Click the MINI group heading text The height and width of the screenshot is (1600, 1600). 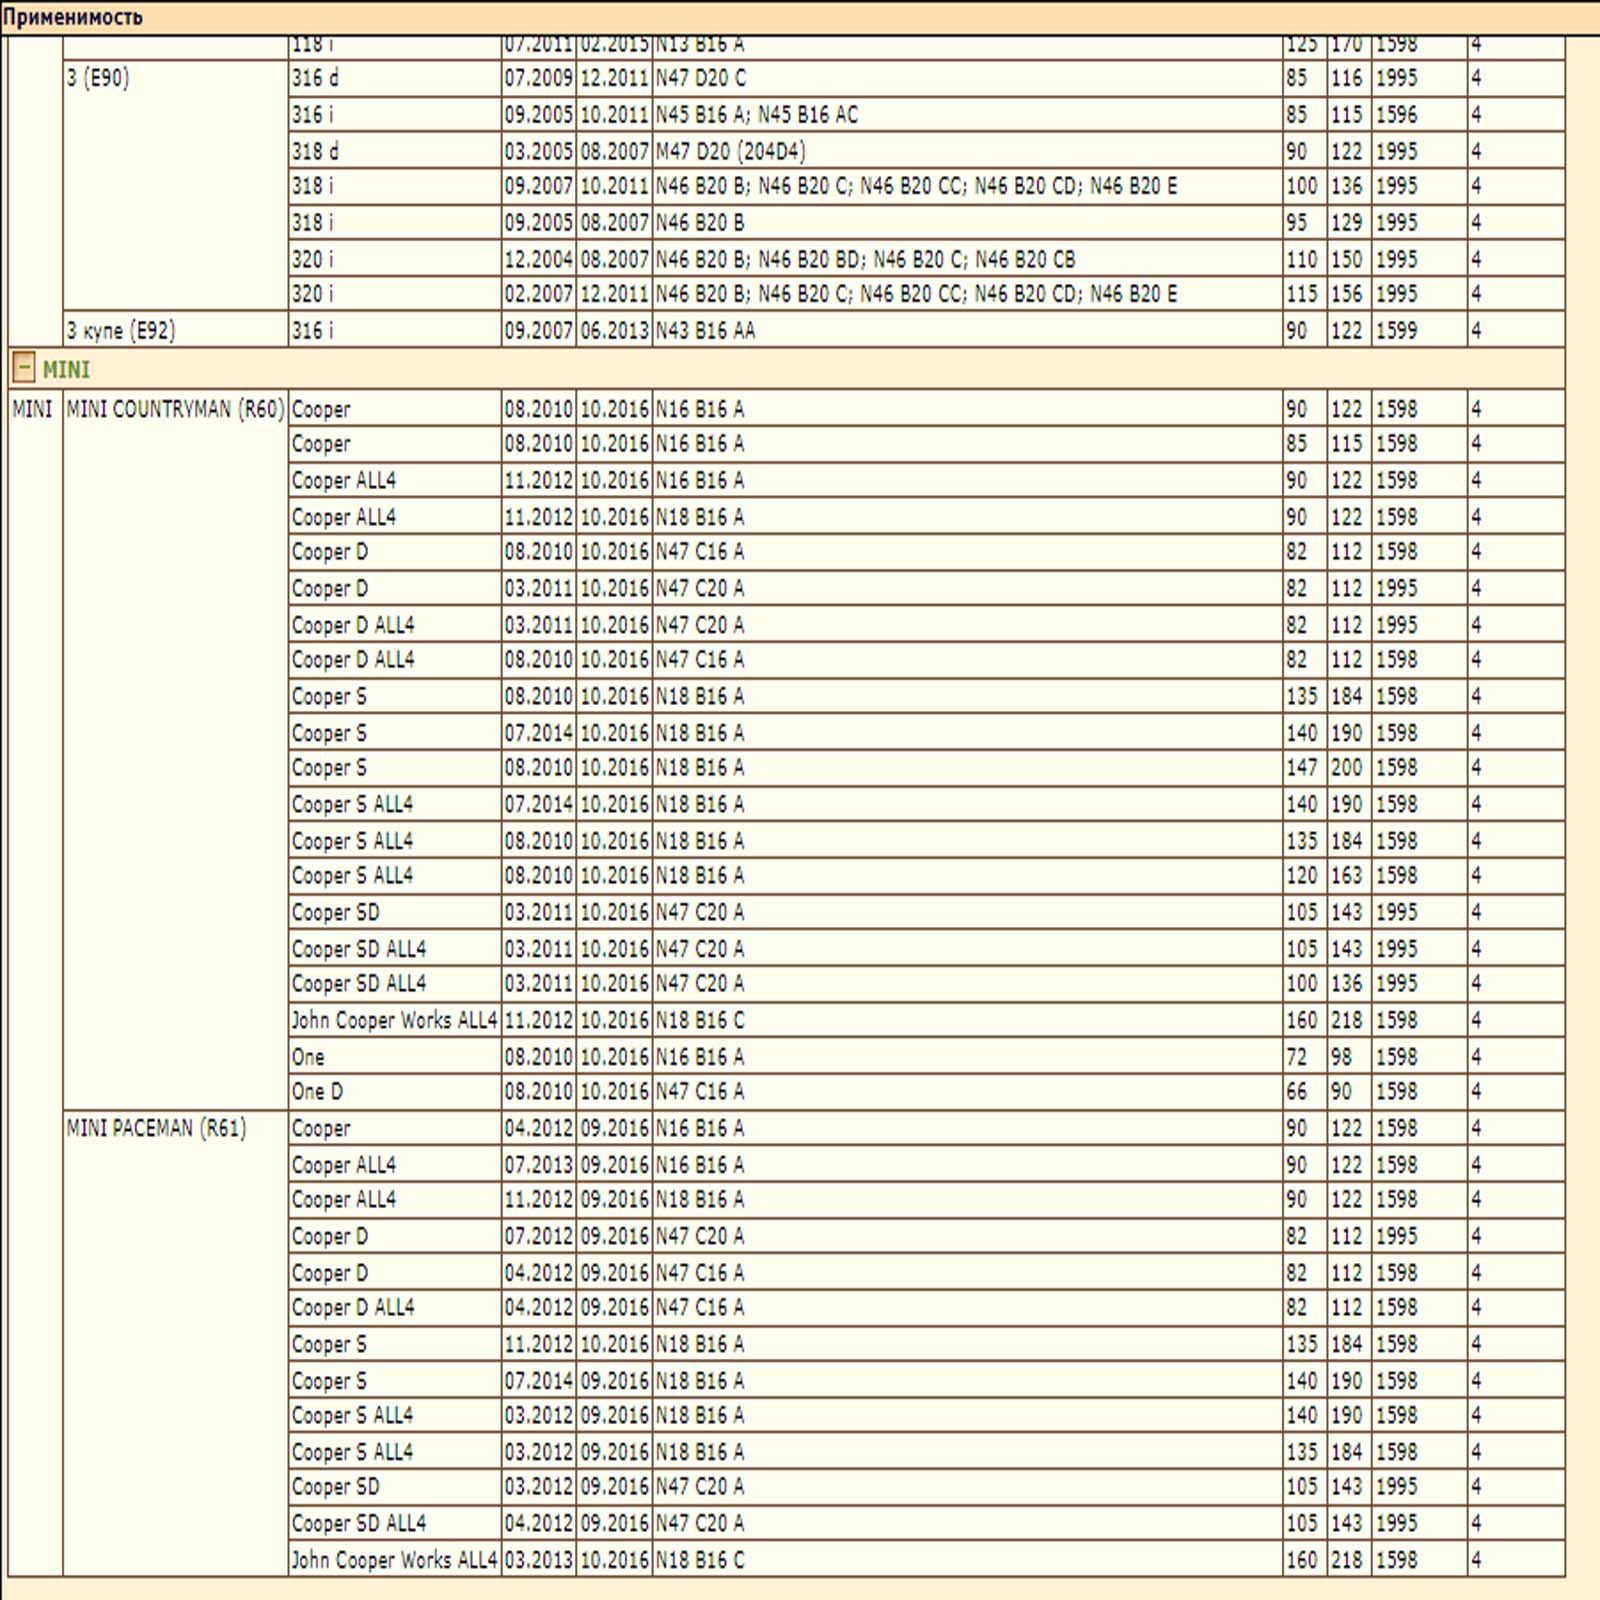(x=66, y=370)
